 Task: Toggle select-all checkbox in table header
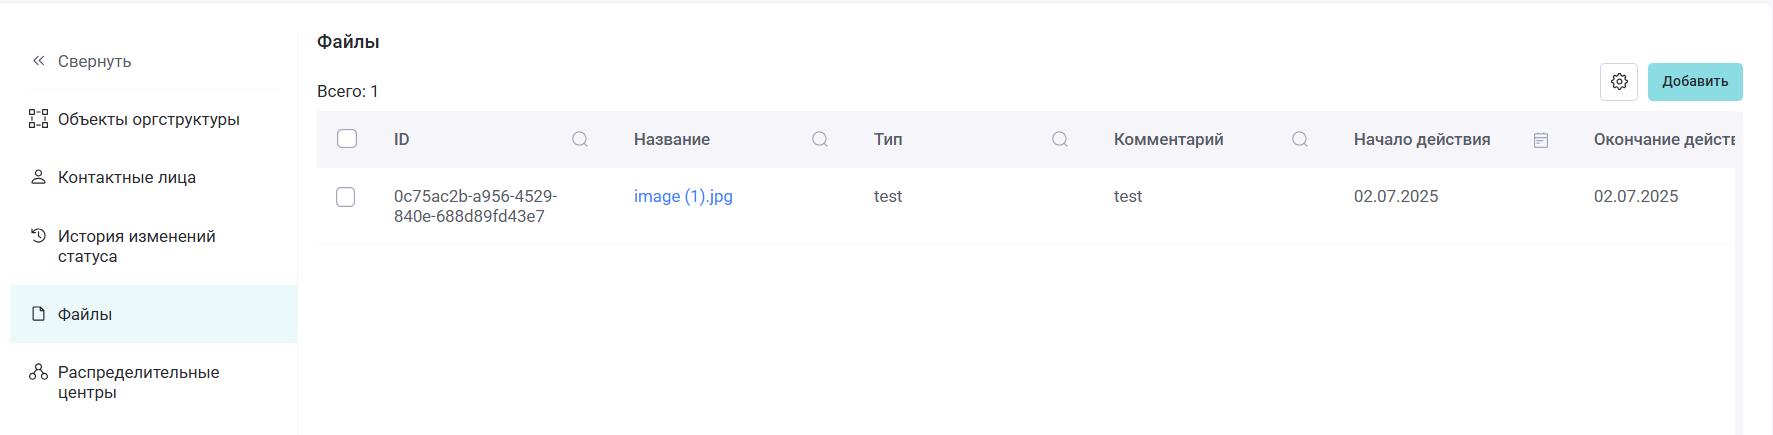(347, 139)
